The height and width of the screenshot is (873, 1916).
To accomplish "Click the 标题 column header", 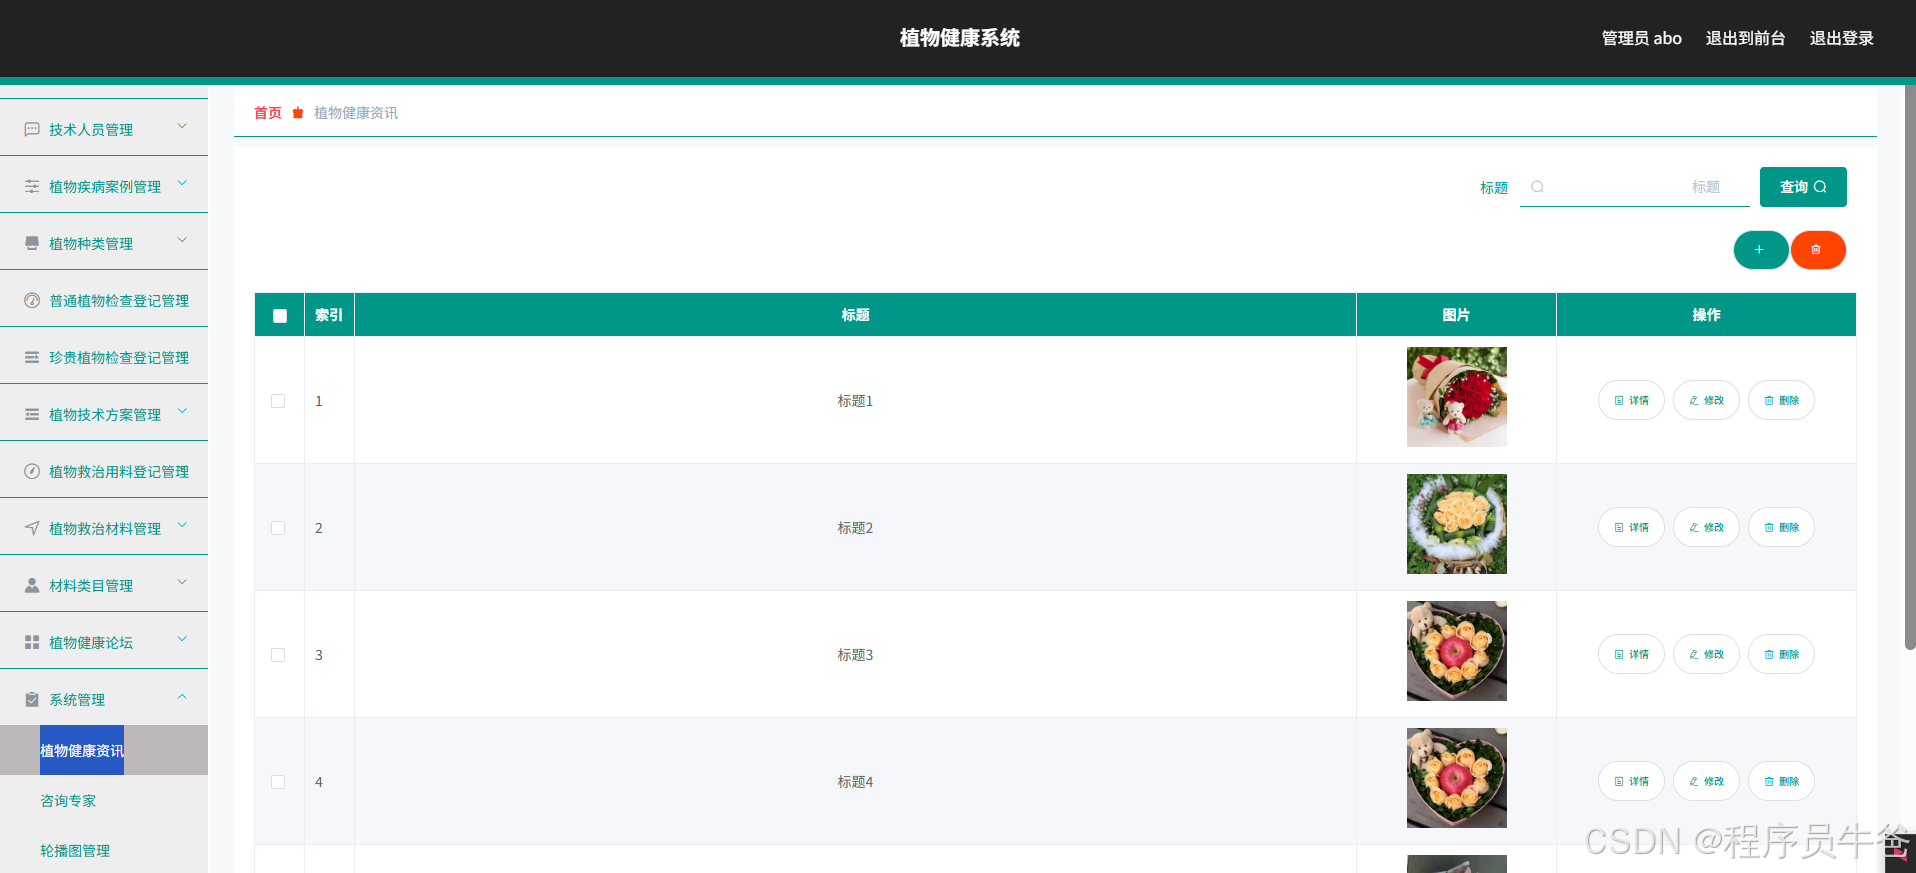I will pyautogui.click(x=855, y=315).
